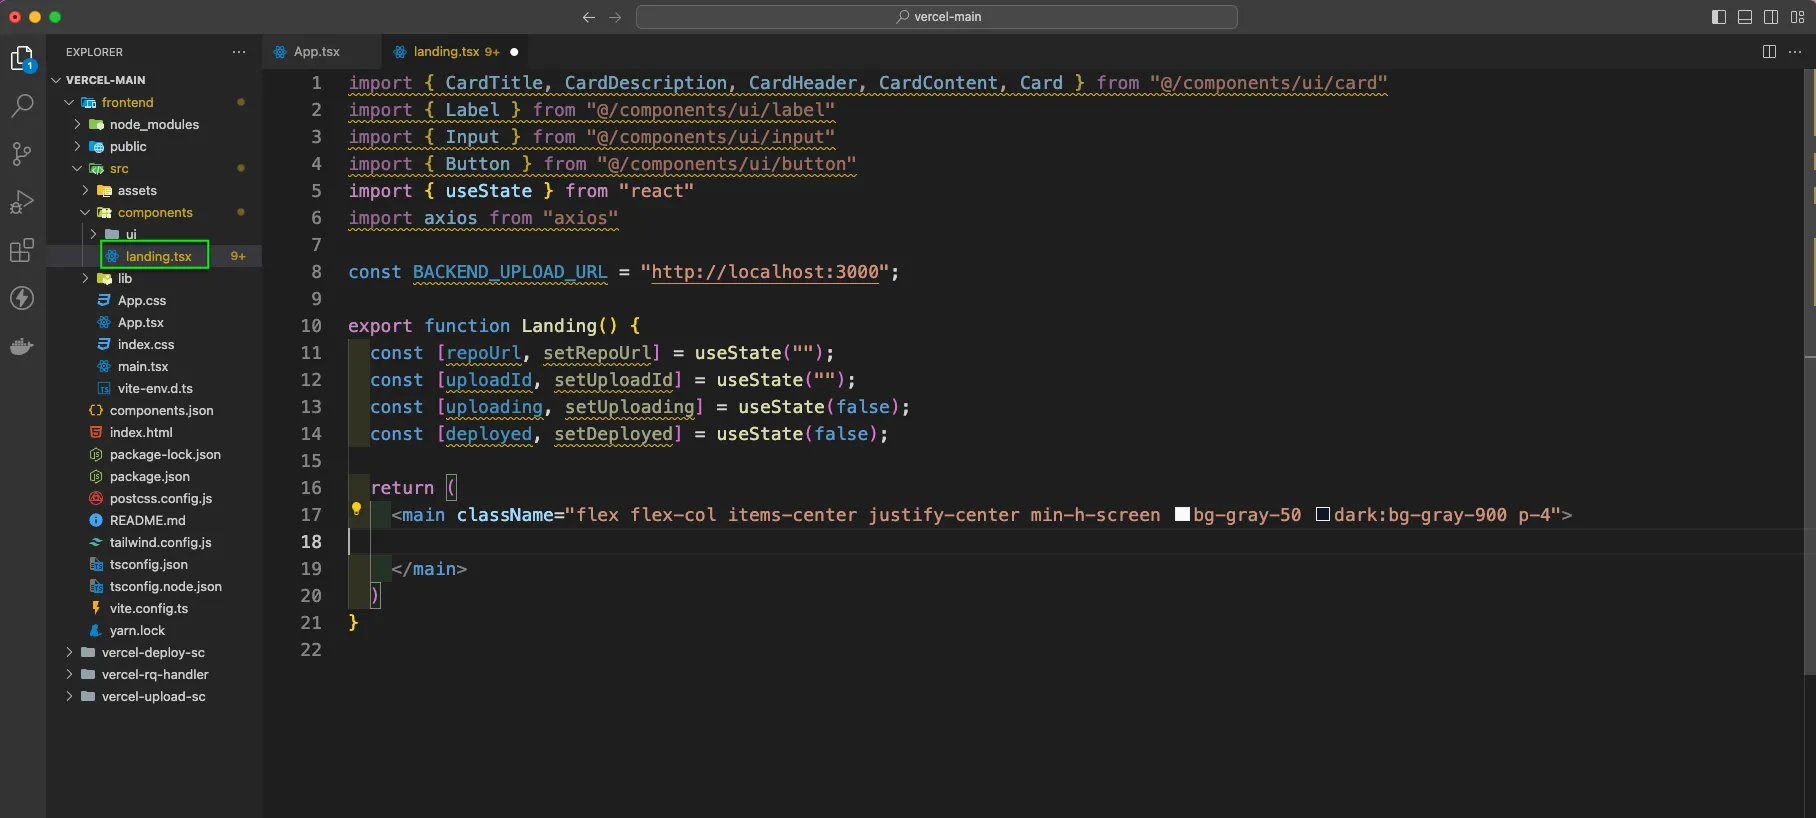Open vite-env.d.ts file
This screenshot has height=818, width=1816.
155,388
